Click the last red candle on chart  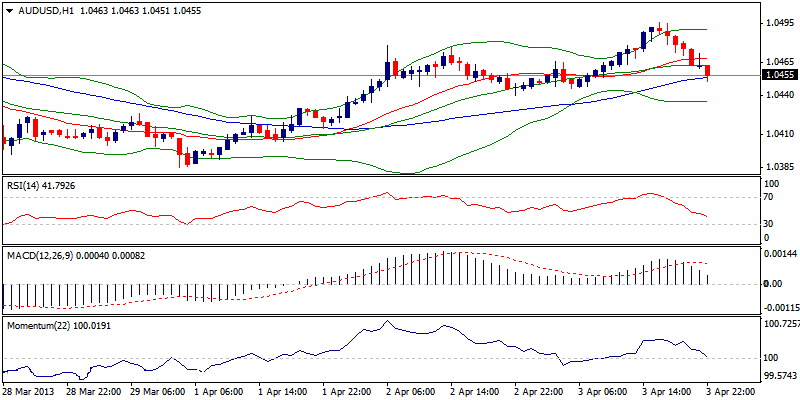(x=708, y=70)
